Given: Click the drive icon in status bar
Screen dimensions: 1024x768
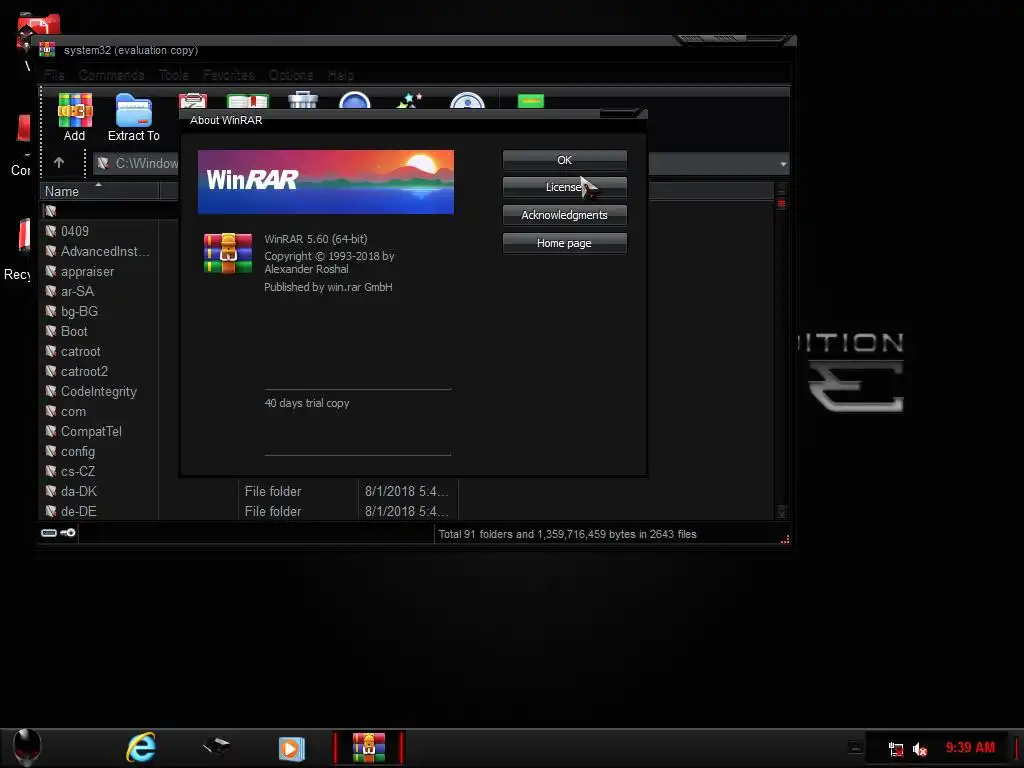Looking at the screenshot, I should coord(48,533).
